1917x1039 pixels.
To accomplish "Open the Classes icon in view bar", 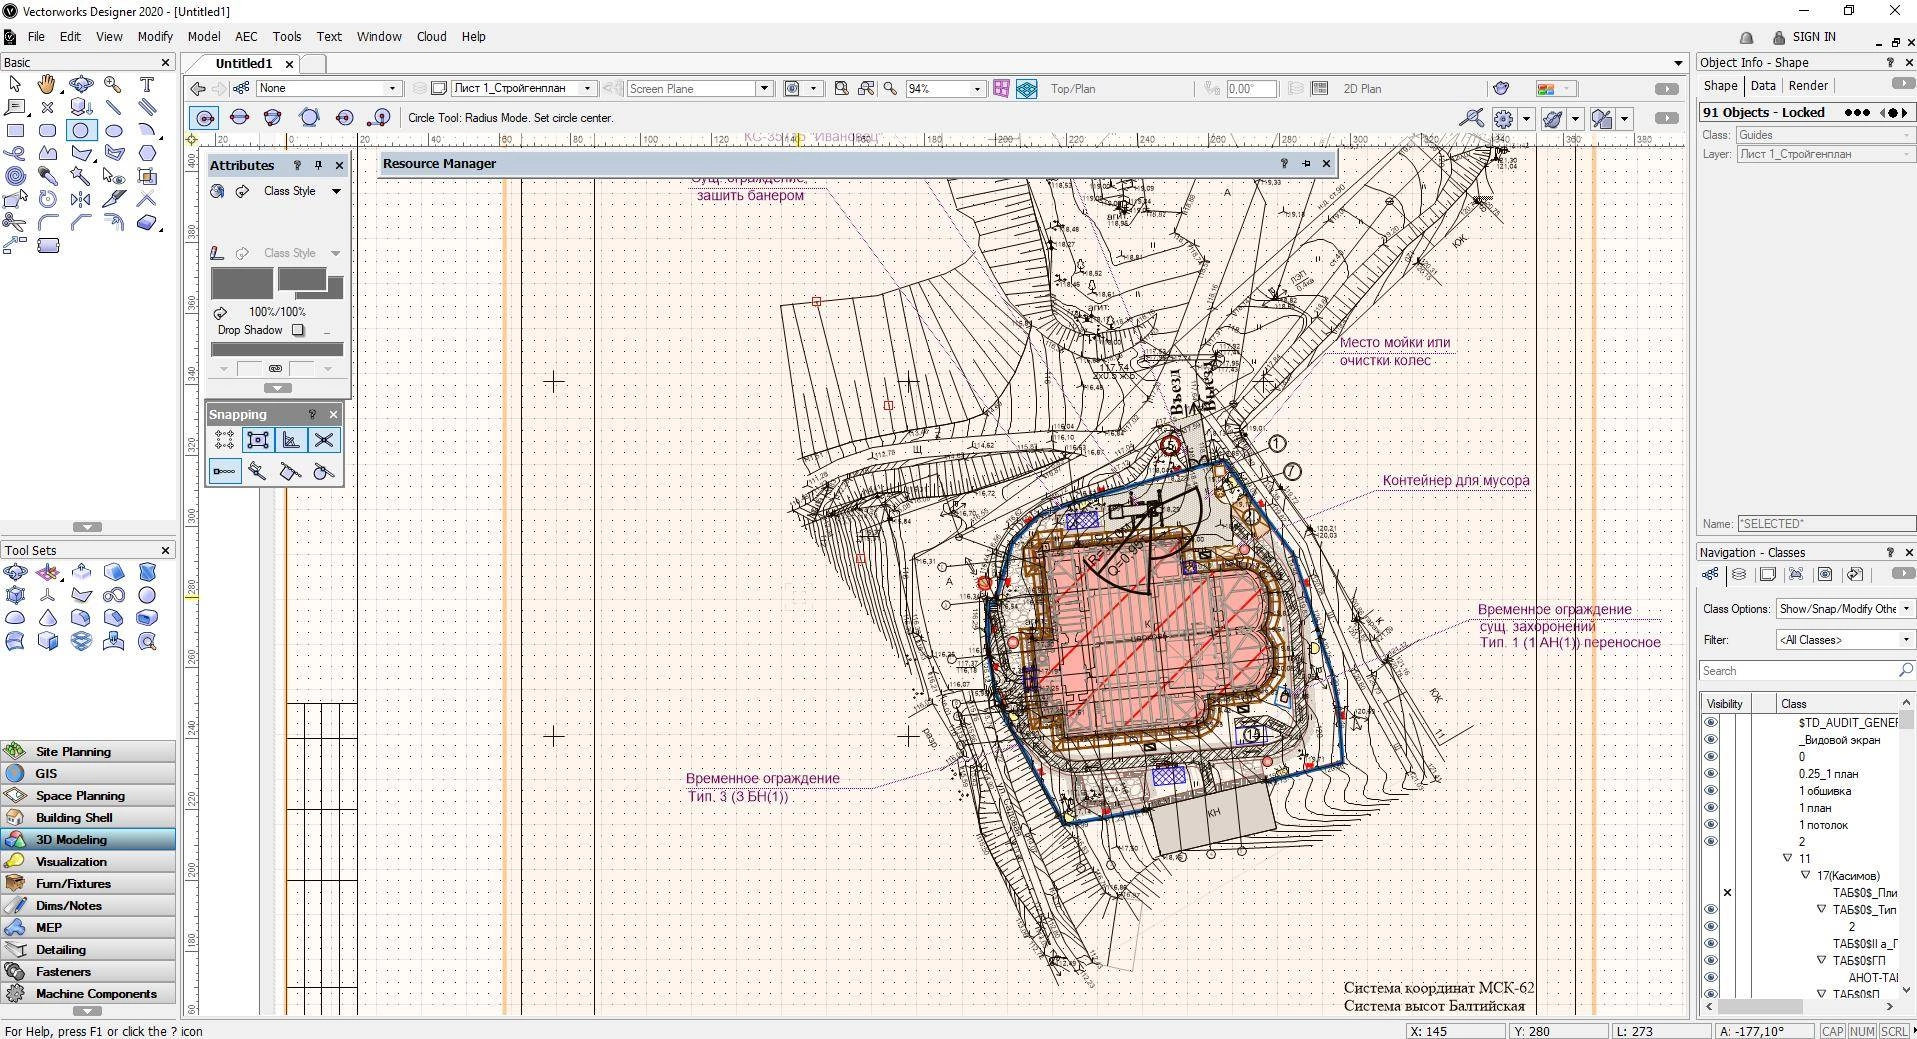I will 241,88.
